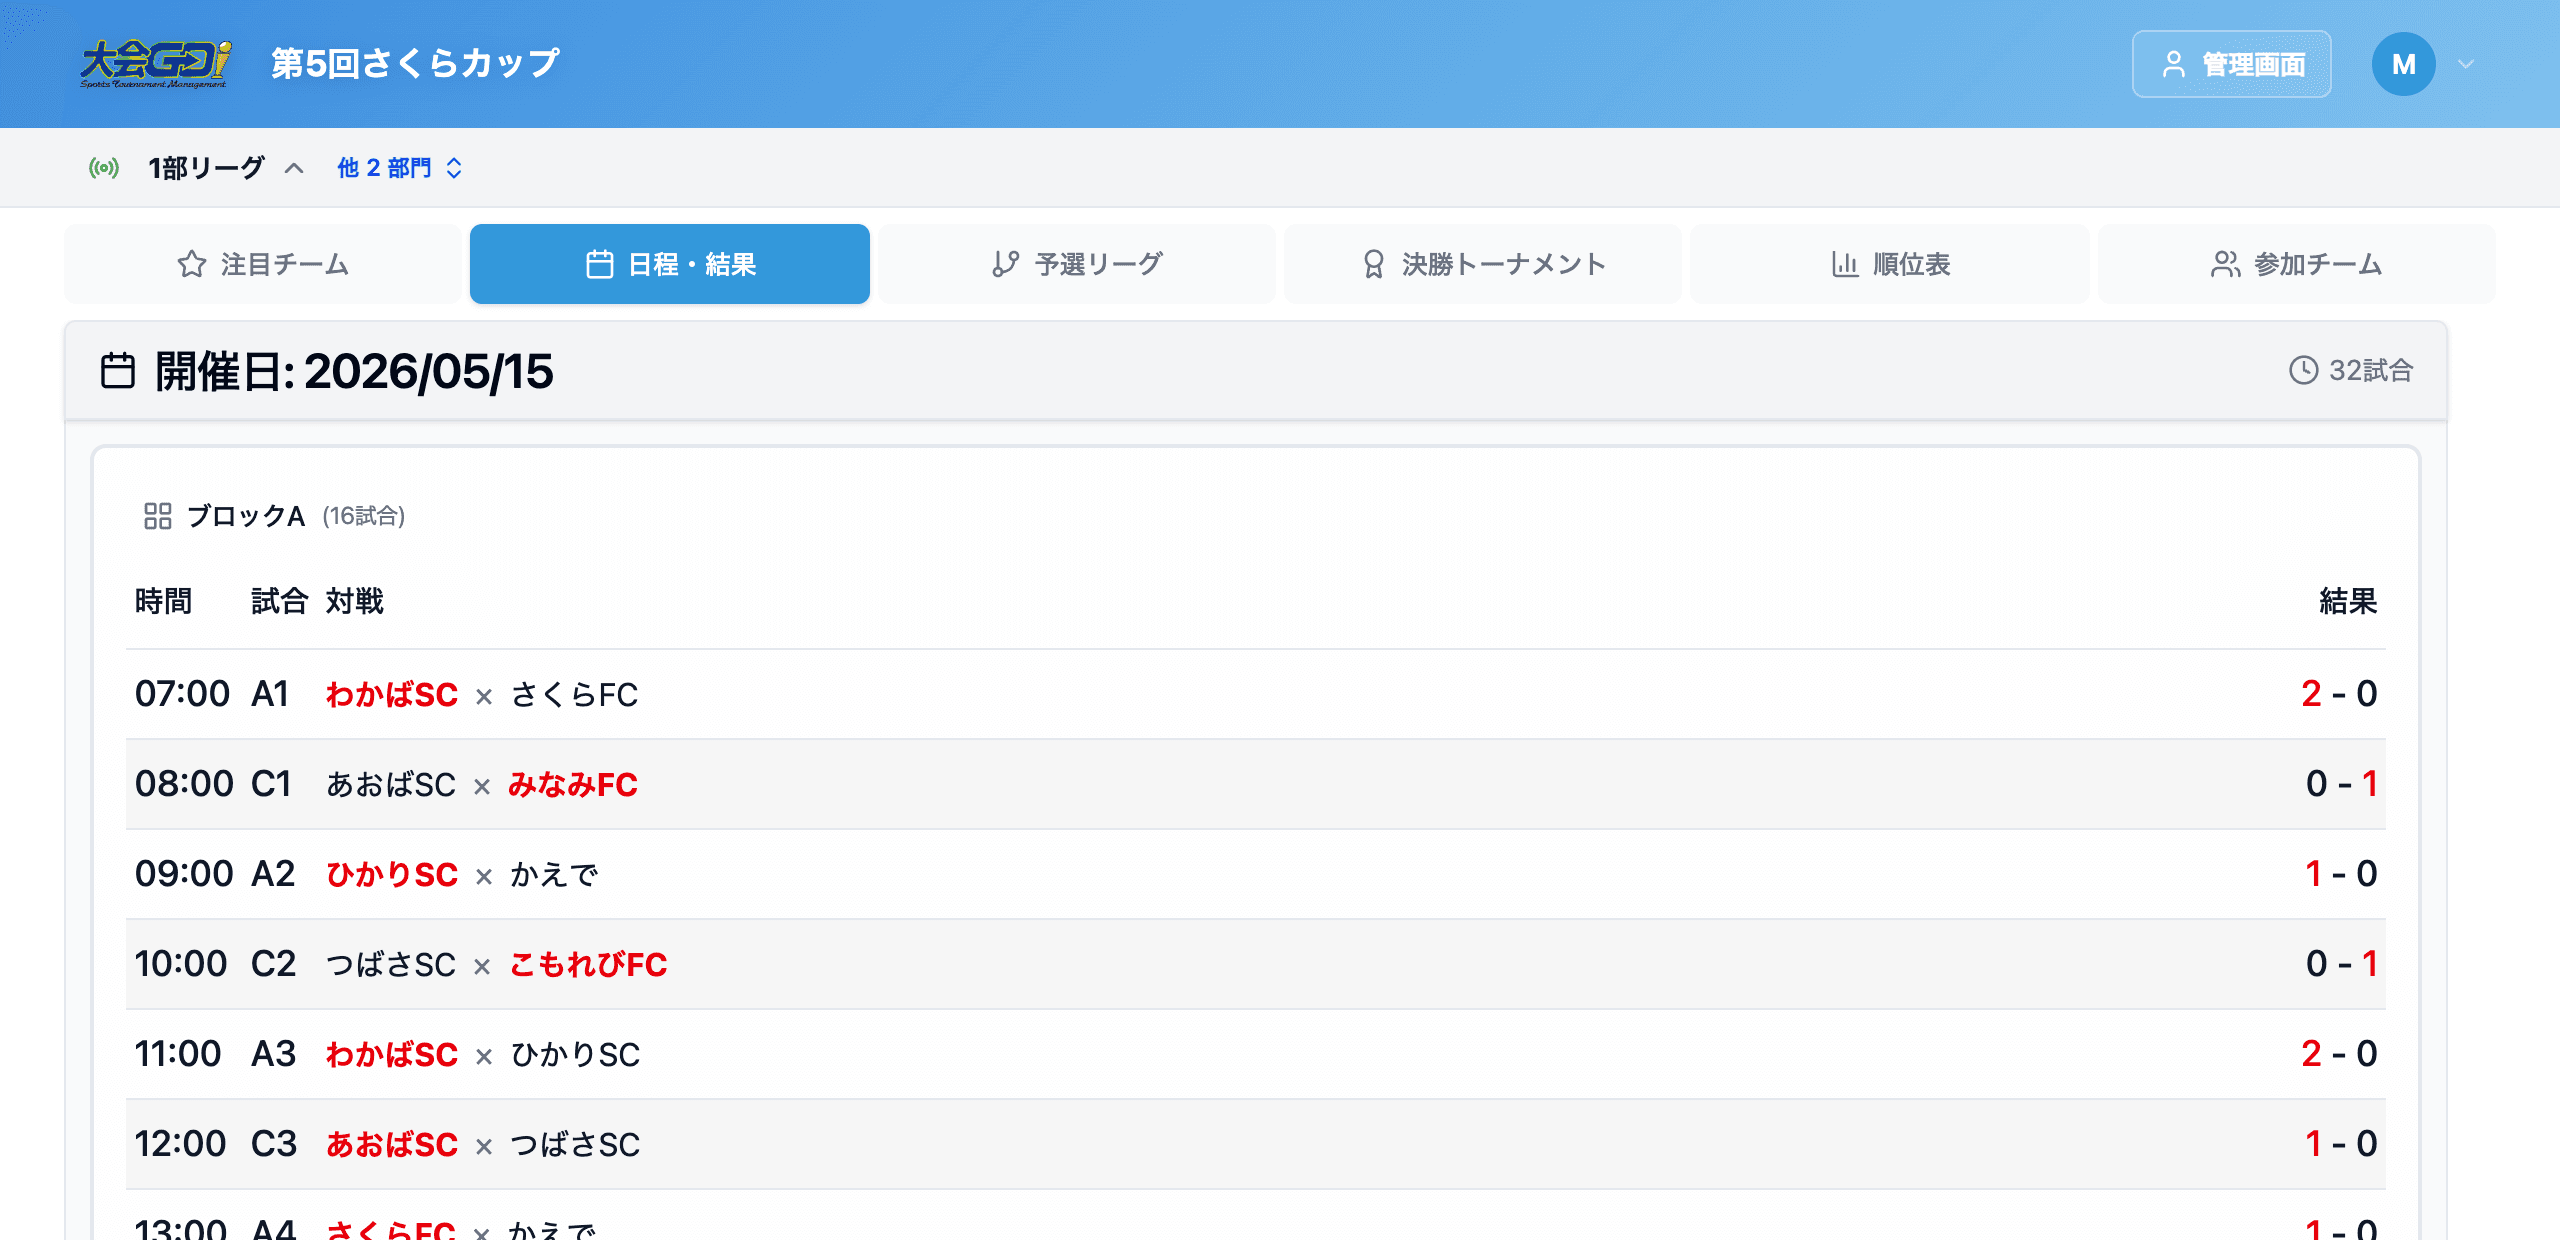2560x1240 pixels.
Task: Click あおばSC in match C3
Action: 392,1144
